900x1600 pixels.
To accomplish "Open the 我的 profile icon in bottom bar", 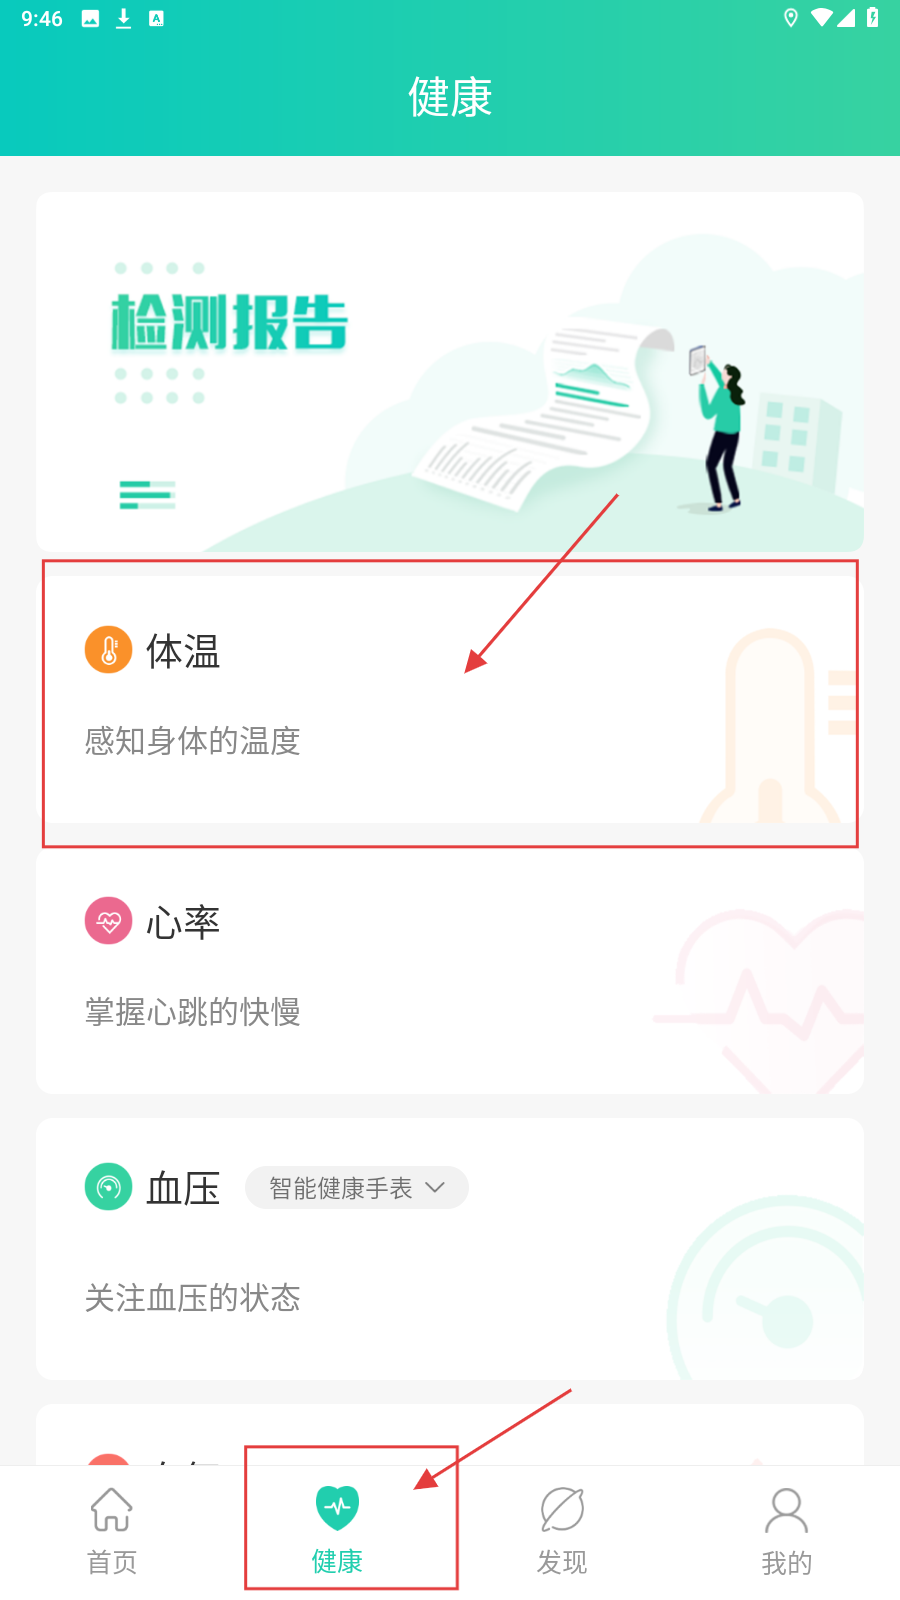I will click(x=787, y=1510).
